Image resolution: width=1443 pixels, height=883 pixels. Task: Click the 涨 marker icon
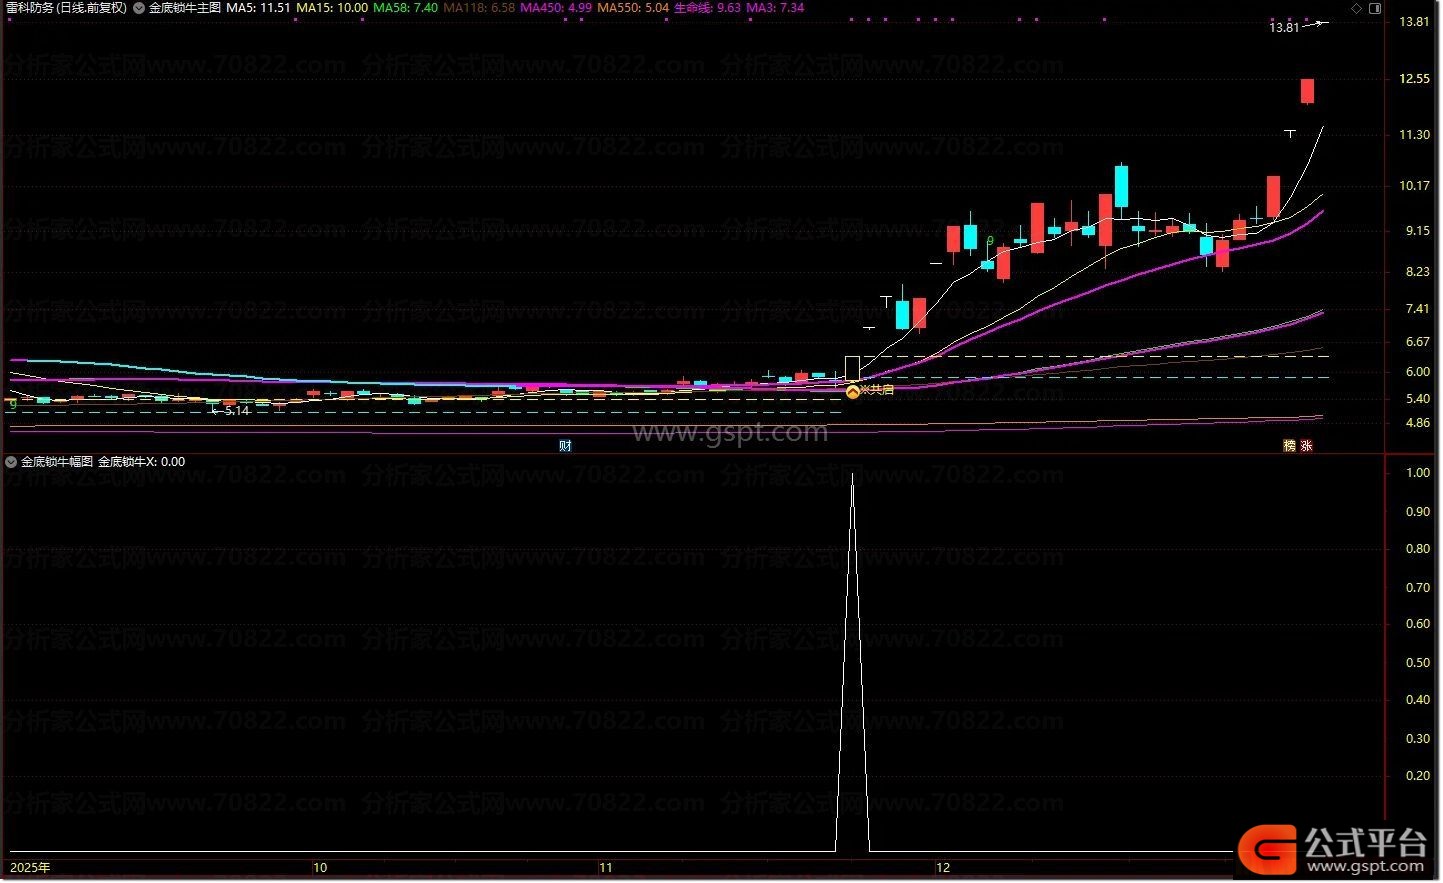click(1306, 446)
